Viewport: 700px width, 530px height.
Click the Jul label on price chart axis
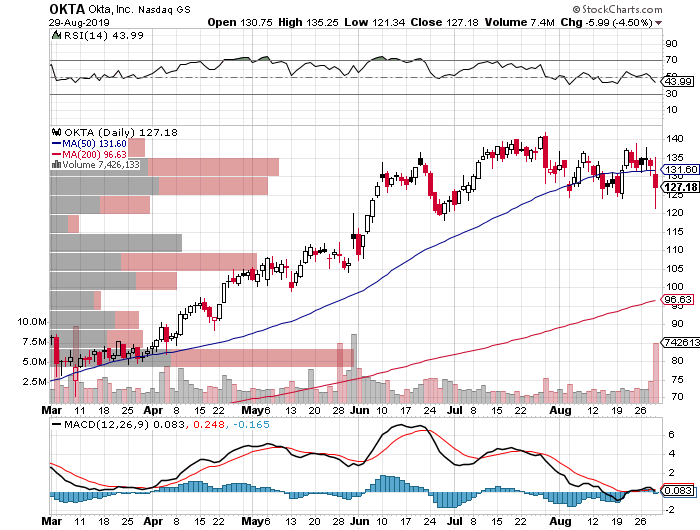coord(454,410)
